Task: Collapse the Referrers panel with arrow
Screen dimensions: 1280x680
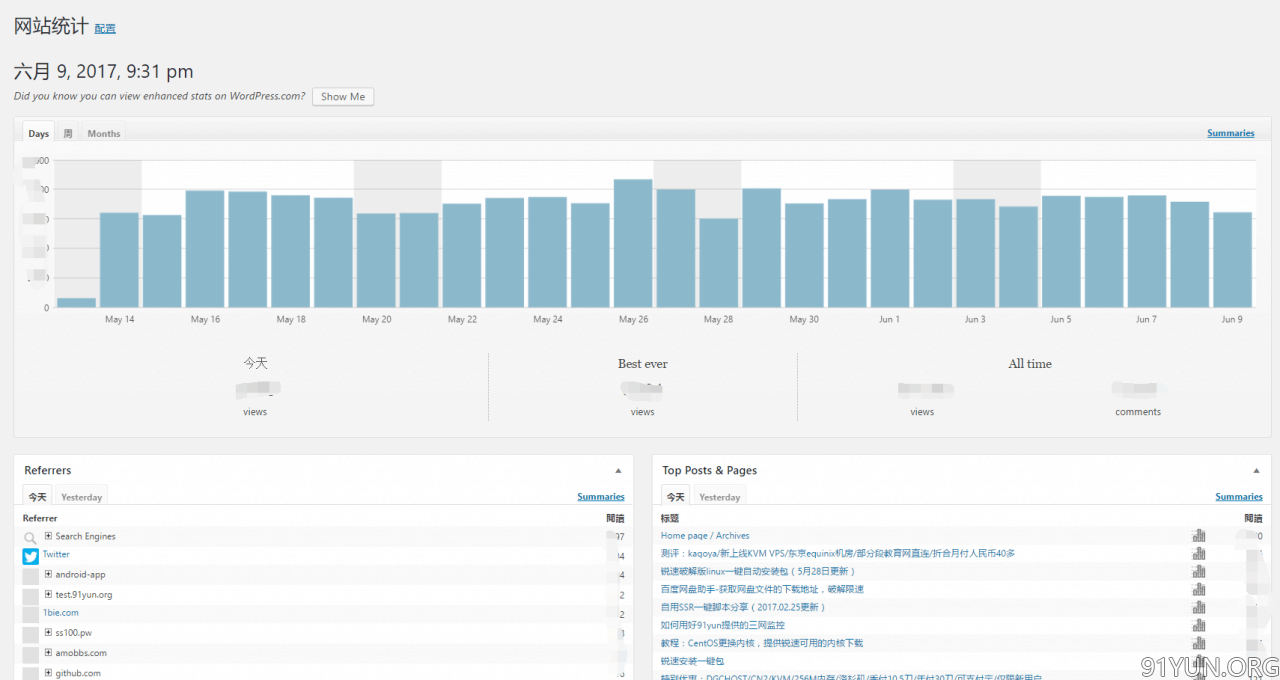Action: point(618,471)
